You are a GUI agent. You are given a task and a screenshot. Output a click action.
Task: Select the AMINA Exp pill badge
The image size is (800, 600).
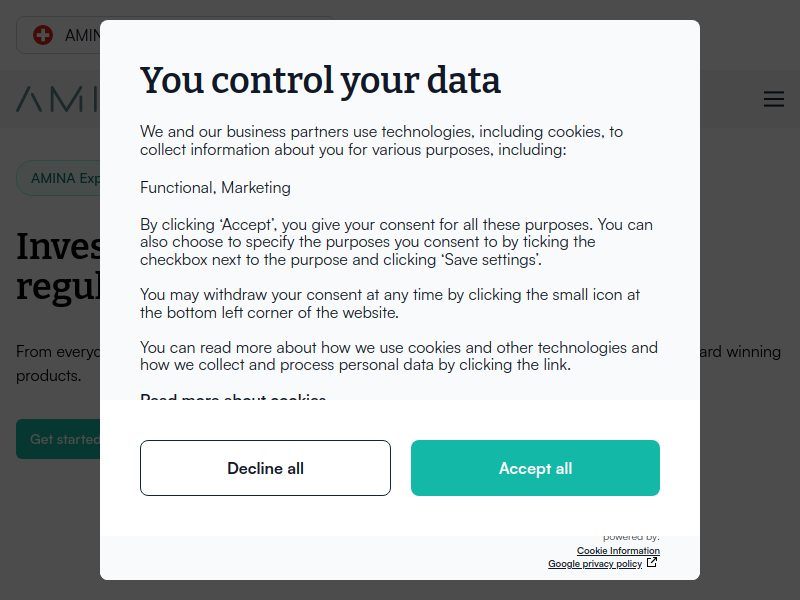point(60,178)
